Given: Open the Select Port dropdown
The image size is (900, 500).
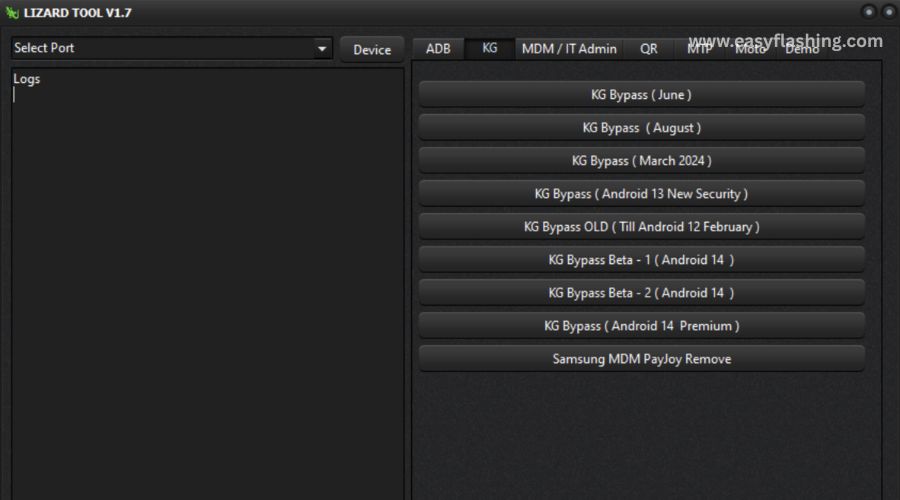Looking at the screenshot, I should [172, 48].
